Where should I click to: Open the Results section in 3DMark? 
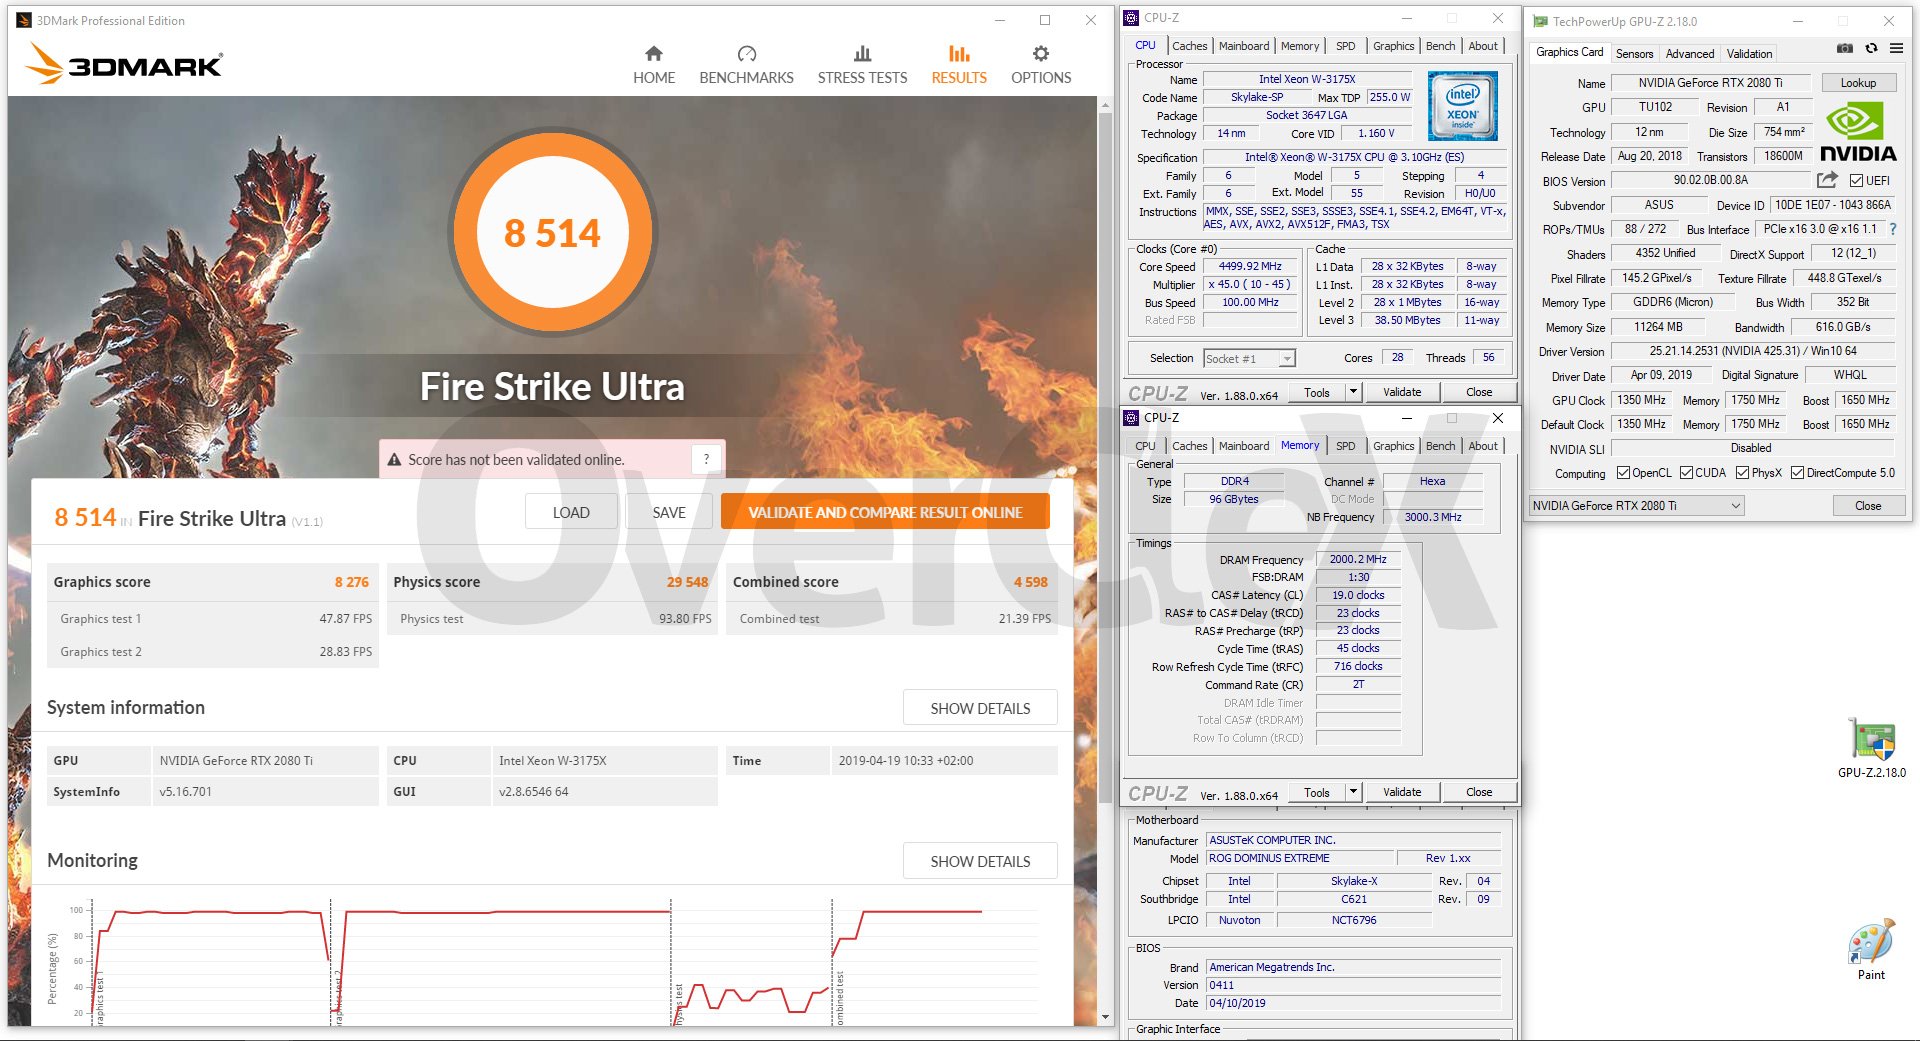[959, 65]
